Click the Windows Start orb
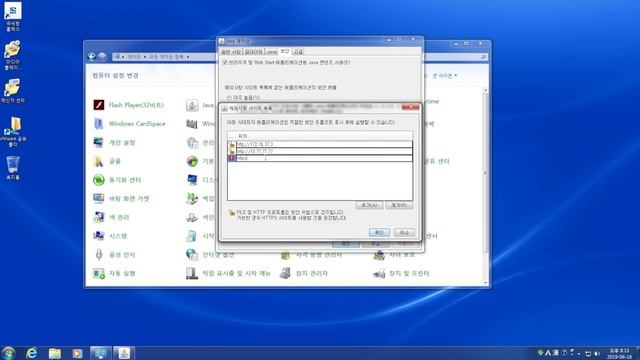The image size is (640, 360). point(8,353)
